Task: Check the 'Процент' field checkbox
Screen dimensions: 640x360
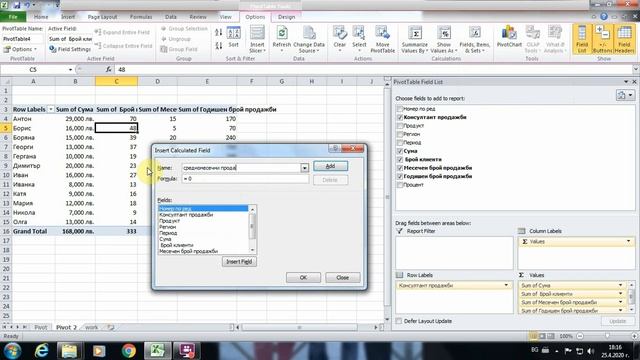Action: pos(400,184)
